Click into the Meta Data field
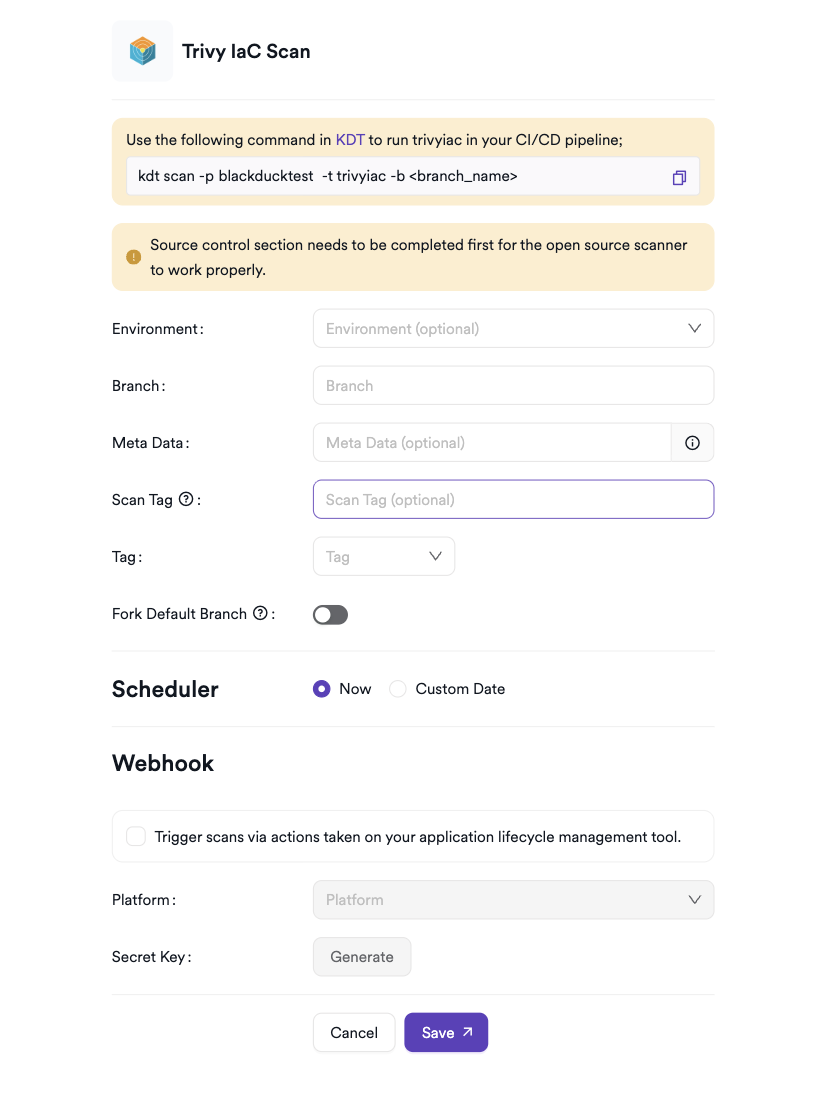 491,443
